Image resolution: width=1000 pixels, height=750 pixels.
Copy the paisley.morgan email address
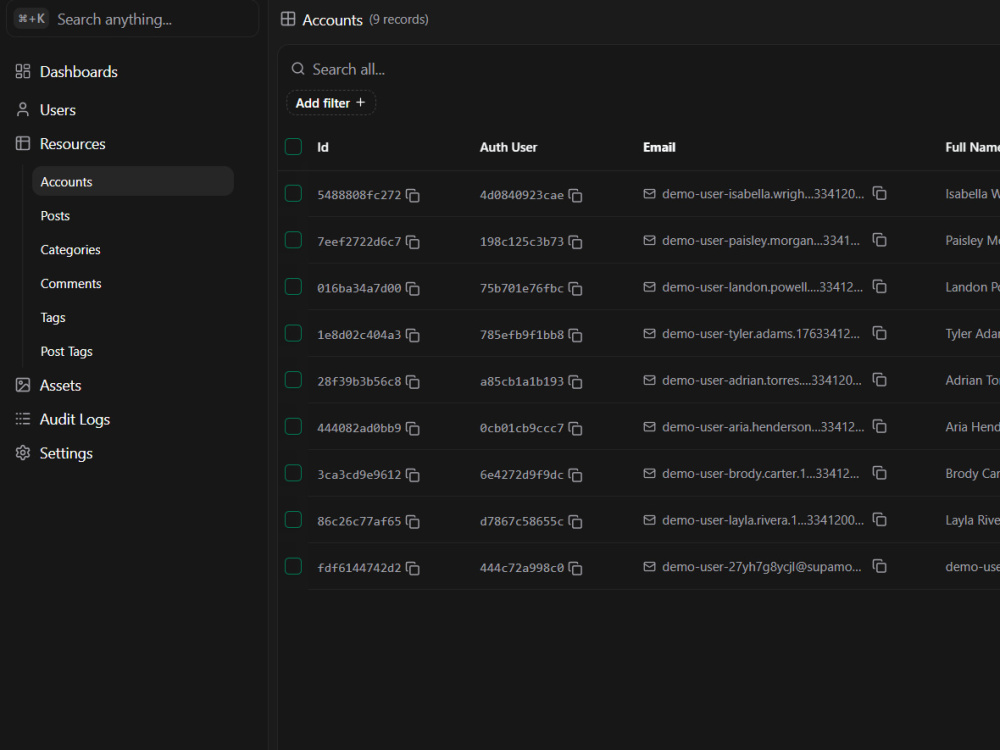(879, 240)
